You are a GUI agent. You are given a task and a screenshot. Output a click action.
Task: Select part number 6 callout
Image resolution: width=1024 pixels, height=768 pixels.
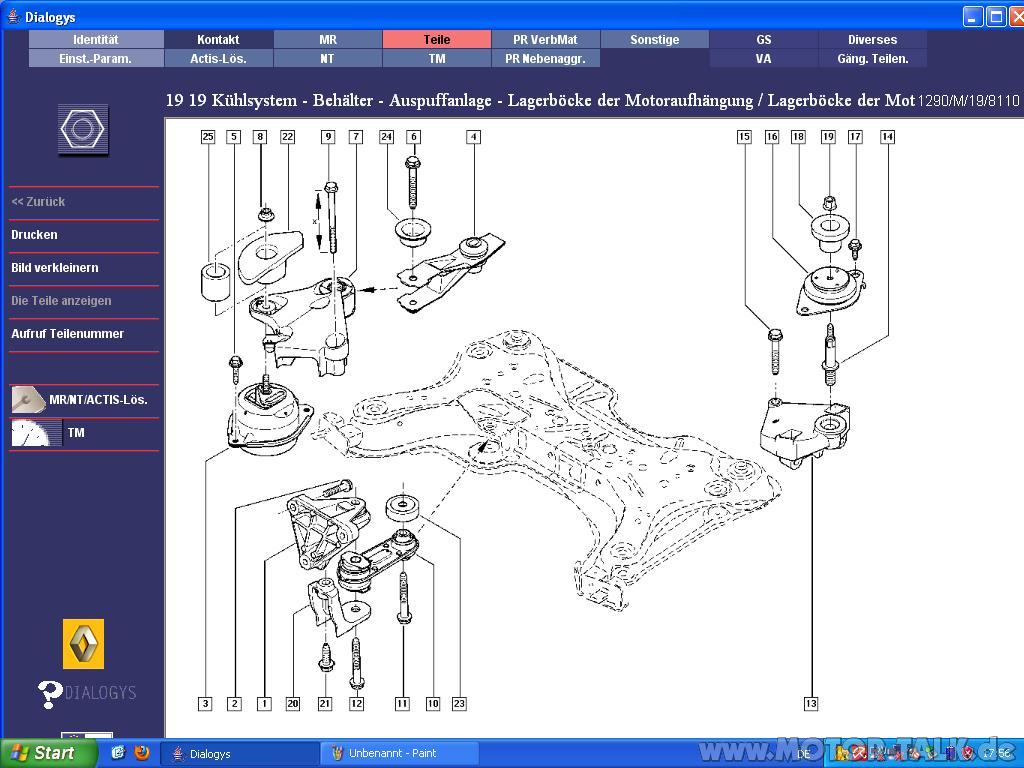[413, 136]
